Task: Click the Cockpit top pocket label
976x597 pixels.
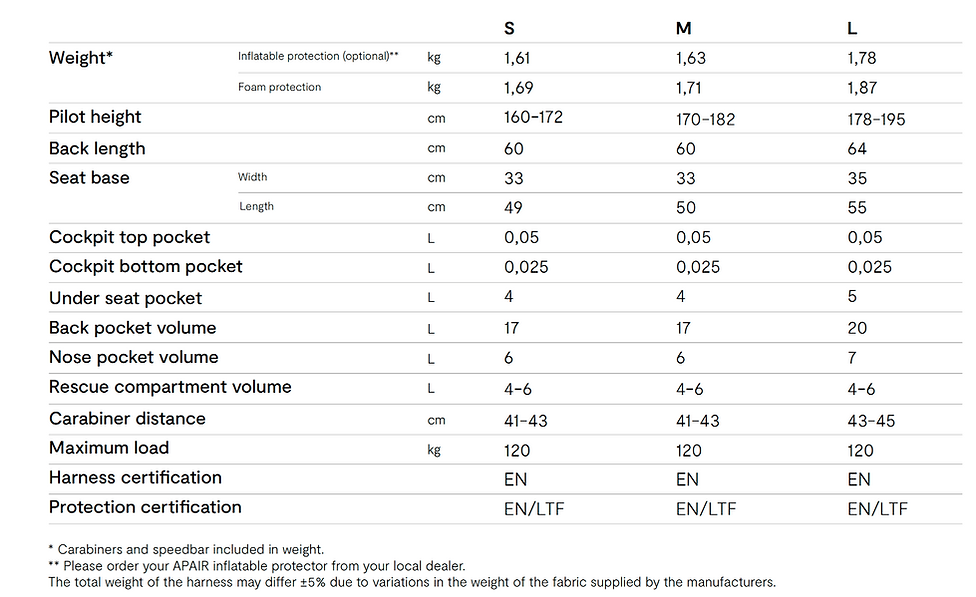Action: pyautogui.click(x=130, y=237)
